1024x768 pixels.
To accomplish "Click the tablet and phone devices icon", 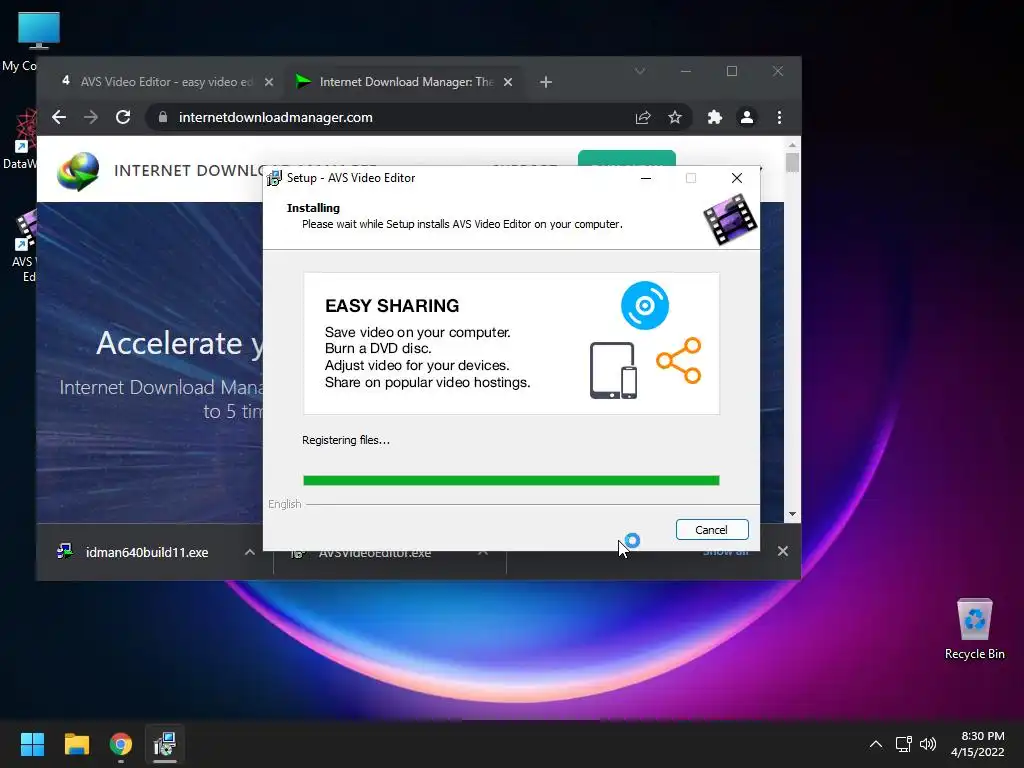I will click(613, 370).
